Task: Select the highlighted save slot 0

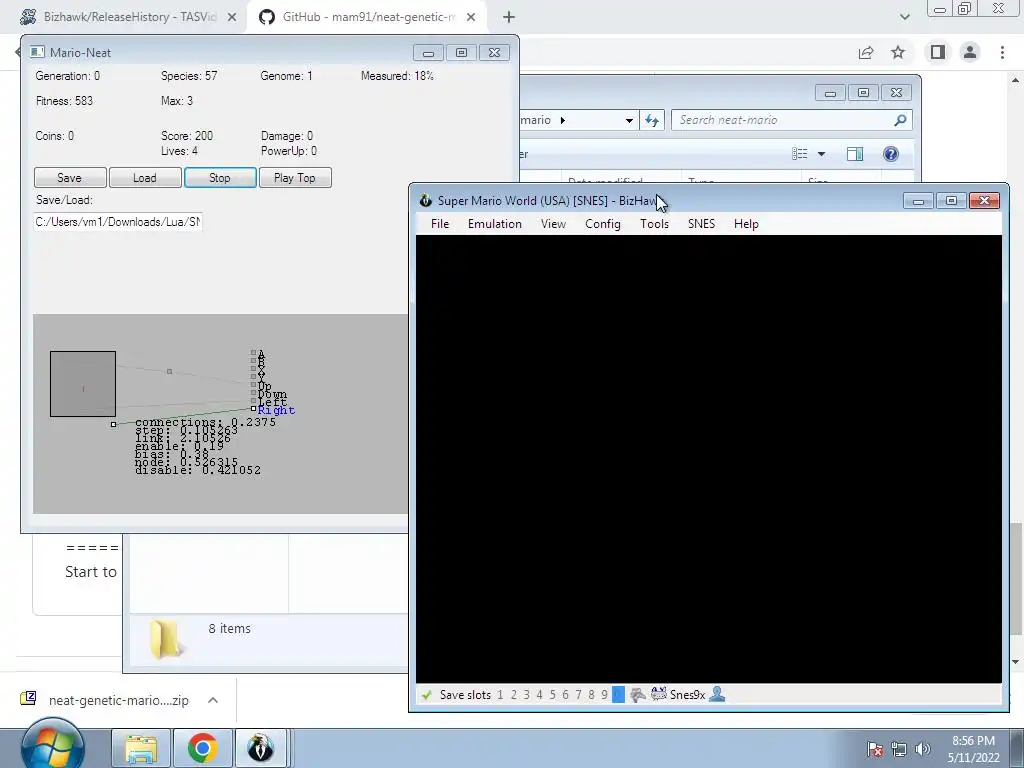Action: (618, 695)
